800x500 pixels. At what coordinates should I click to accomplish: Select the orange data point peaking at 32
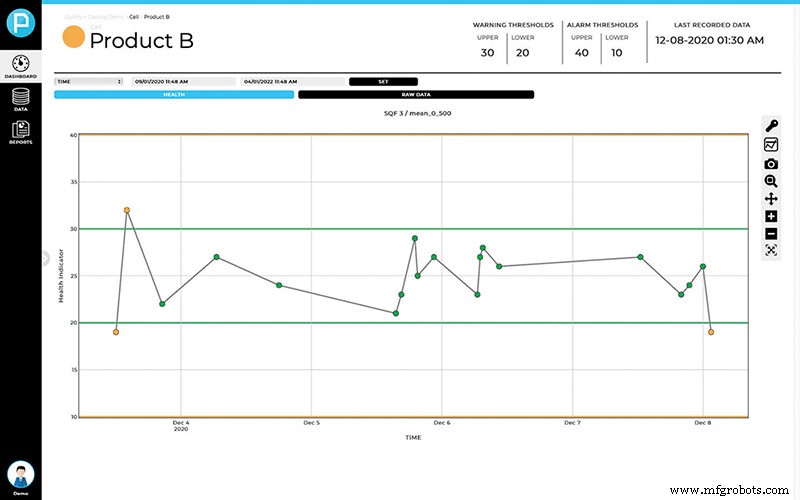coord(127,210)
